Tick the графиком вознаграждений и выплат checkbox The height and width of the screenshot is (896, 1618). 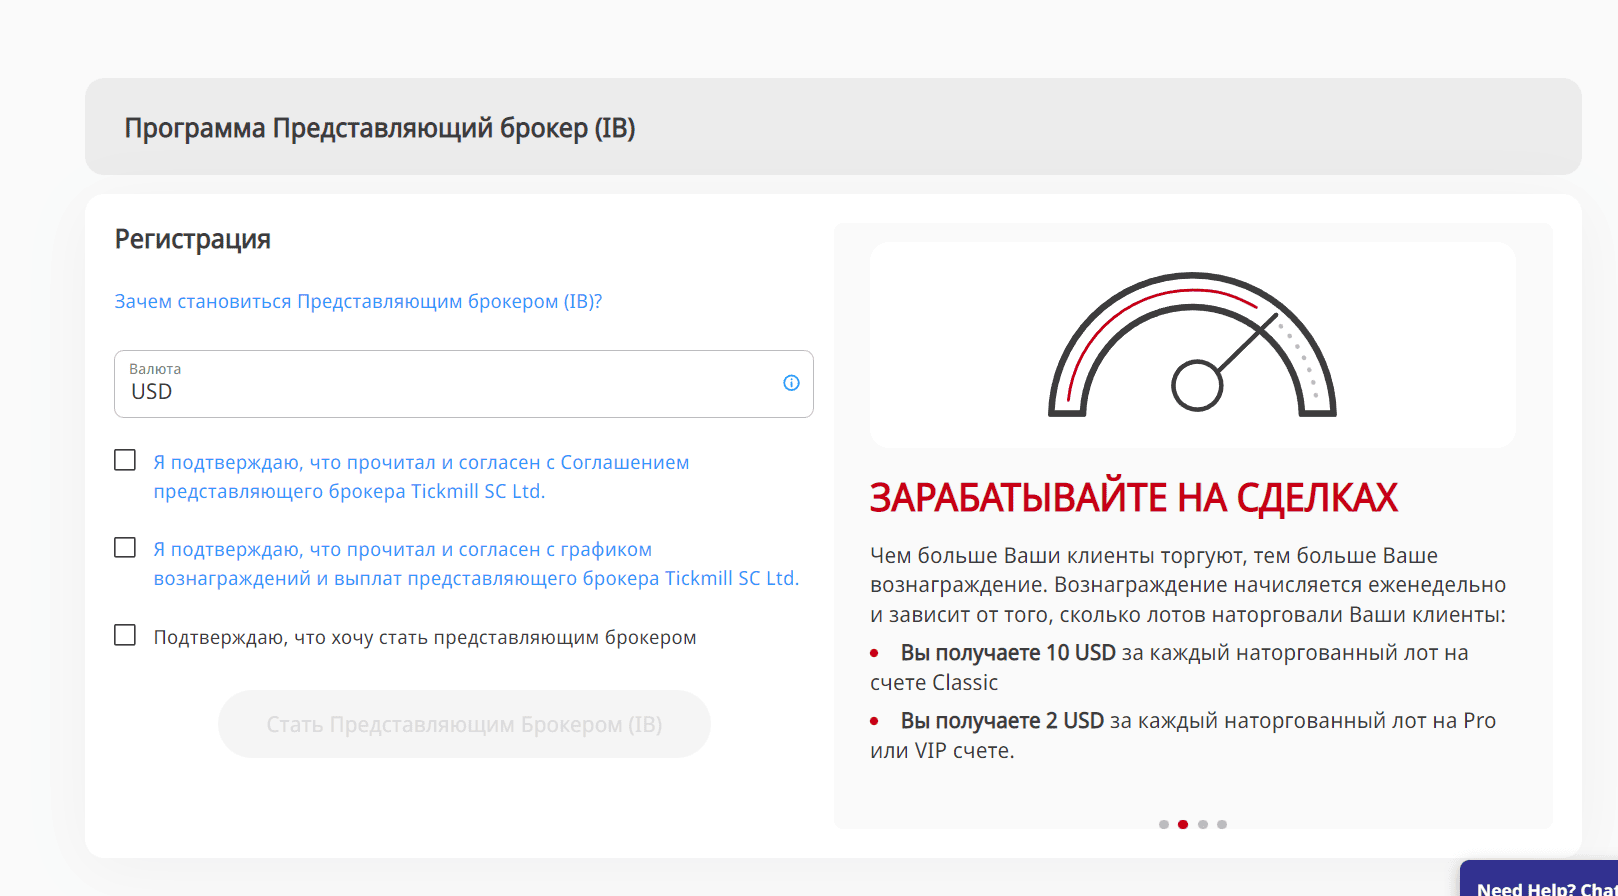(x=125, y=547)
